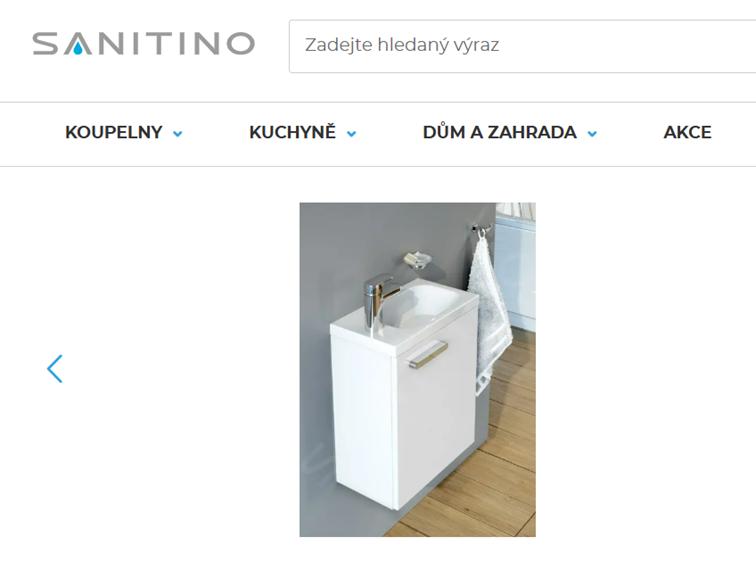Expand the Dům a zahrada chevron

(592, 134)
